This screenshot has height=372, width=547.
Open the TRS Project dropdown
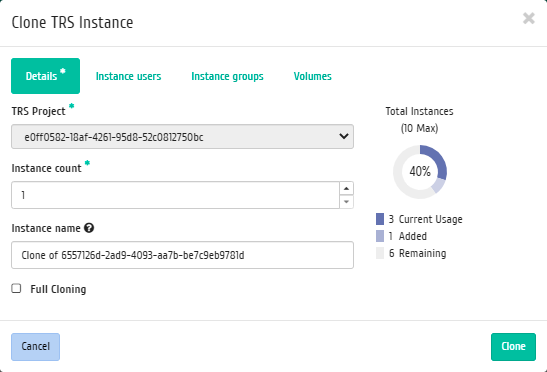[x=182, y=136]
